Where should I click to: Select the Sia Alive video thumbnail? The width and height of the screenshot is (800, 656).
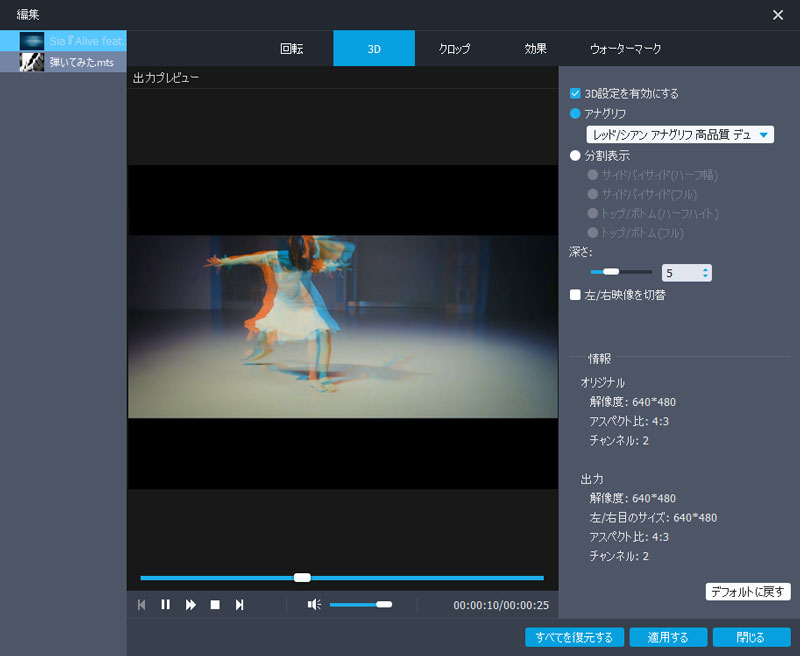pos(32,41)
